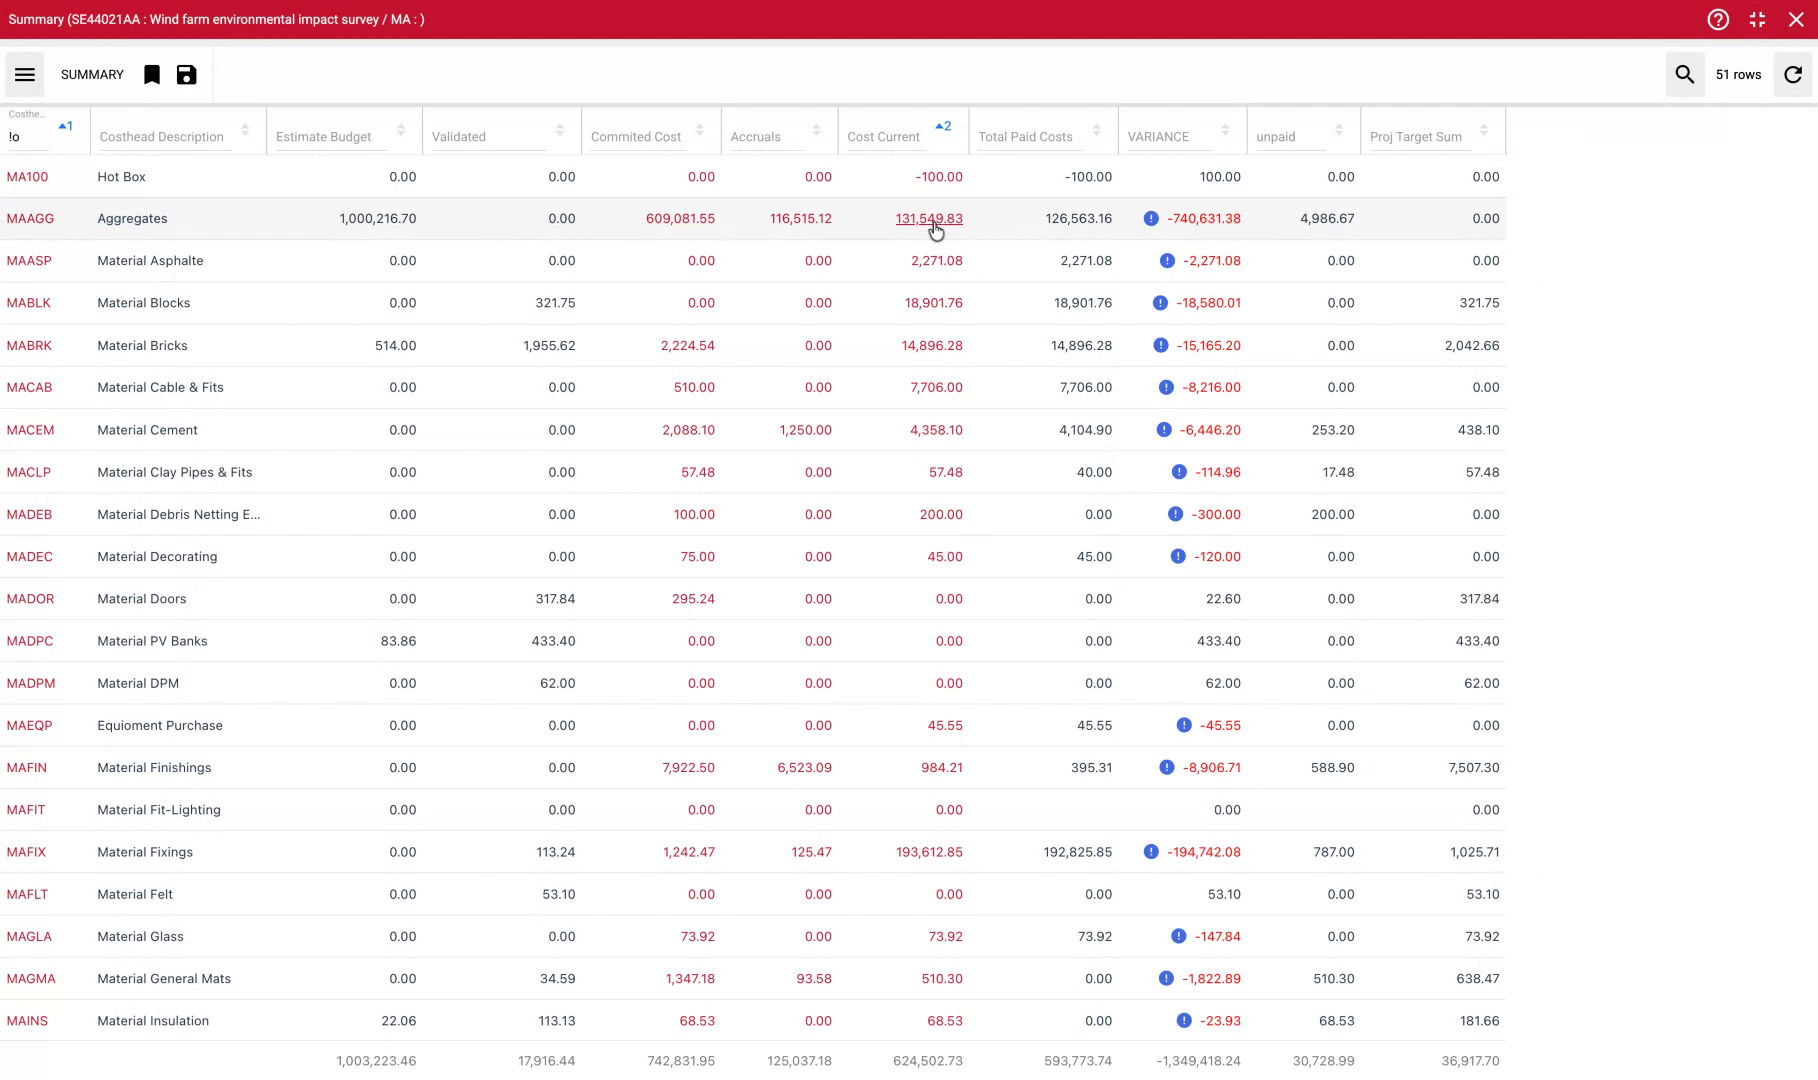Toggle sort on VARIANCE column
Image resolution: width=1818 pixels, height=1080 pixels.
tap(1225, 131)
